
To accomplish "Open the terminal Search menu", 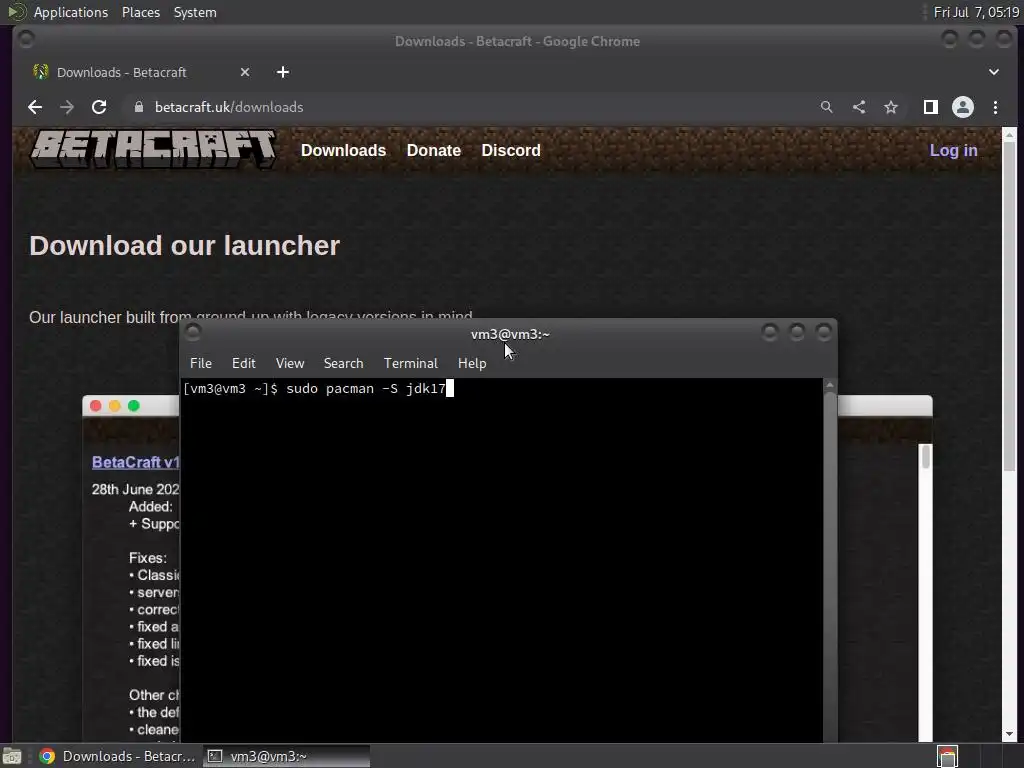I will pos(344,363).
